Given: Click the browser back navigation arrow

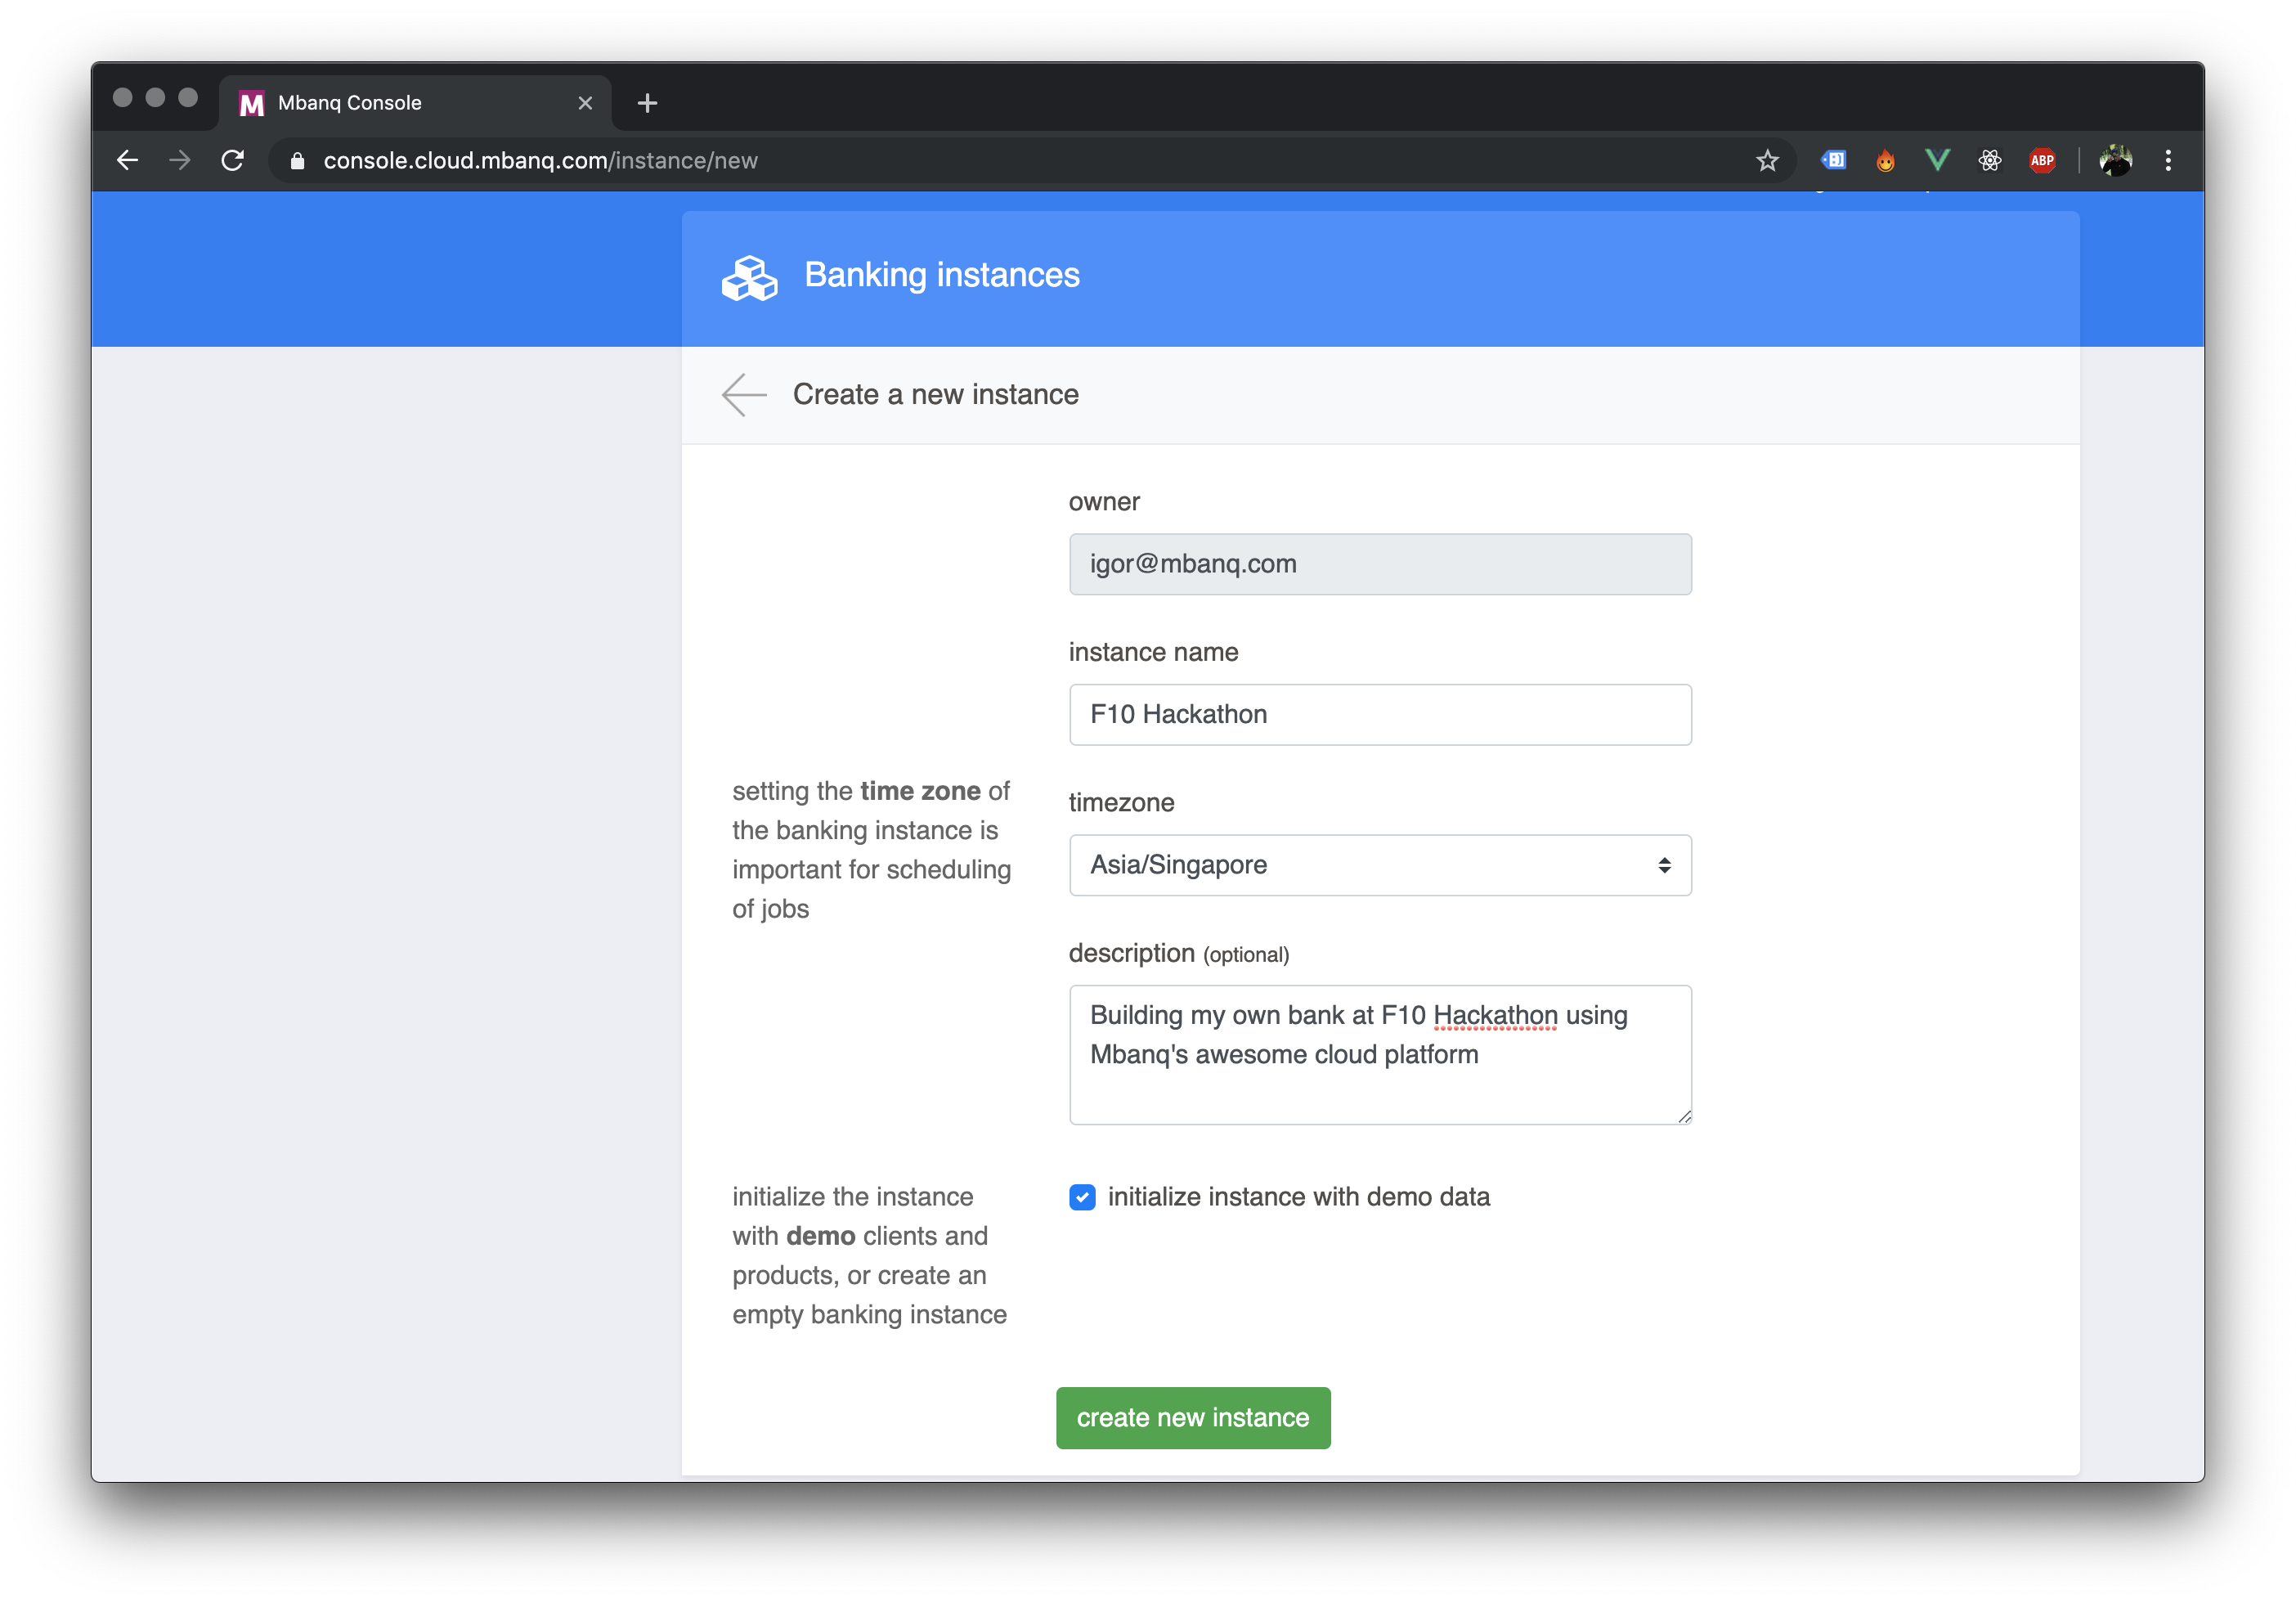Looking at the screenshot, I should point(127,160).
